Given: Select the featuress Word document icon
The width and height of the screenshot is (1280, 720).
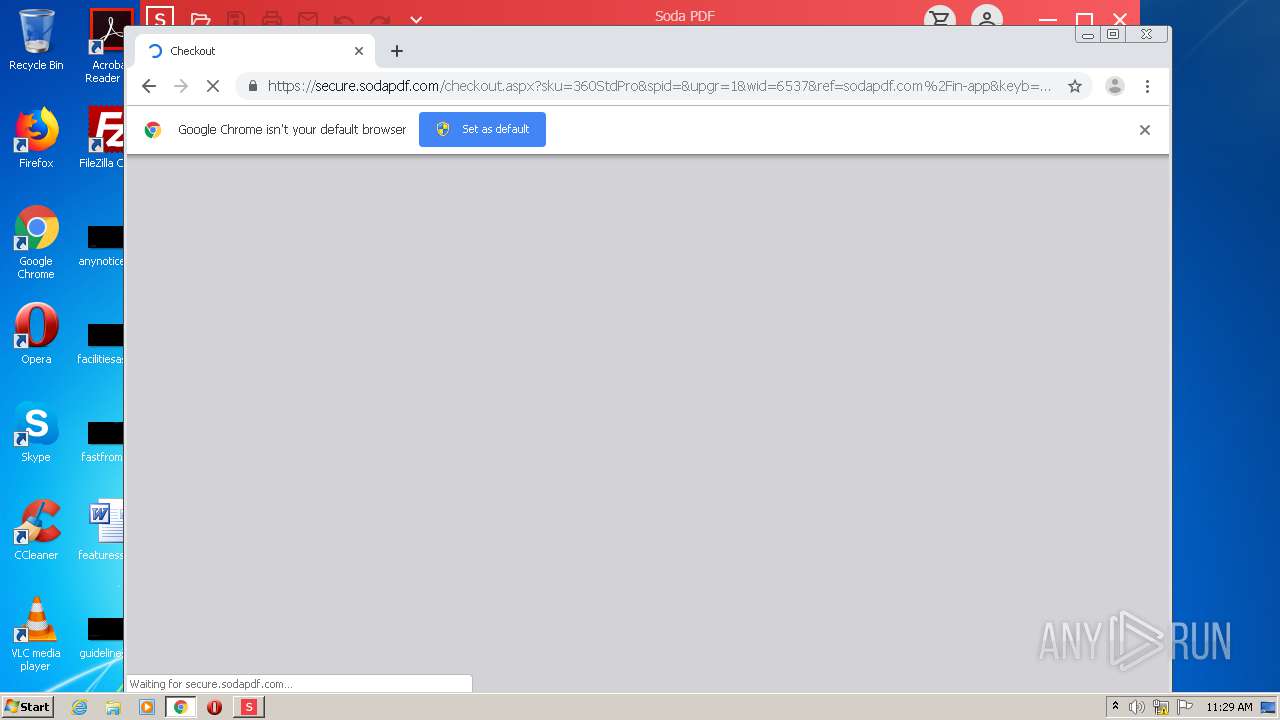Looking at the screenshot, I should [101, 530].
